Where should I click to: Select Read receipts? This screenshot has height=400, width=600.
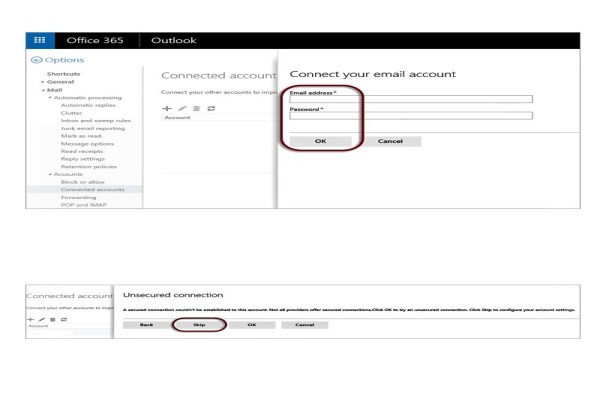pyautogui.click(x=82, y=151)
